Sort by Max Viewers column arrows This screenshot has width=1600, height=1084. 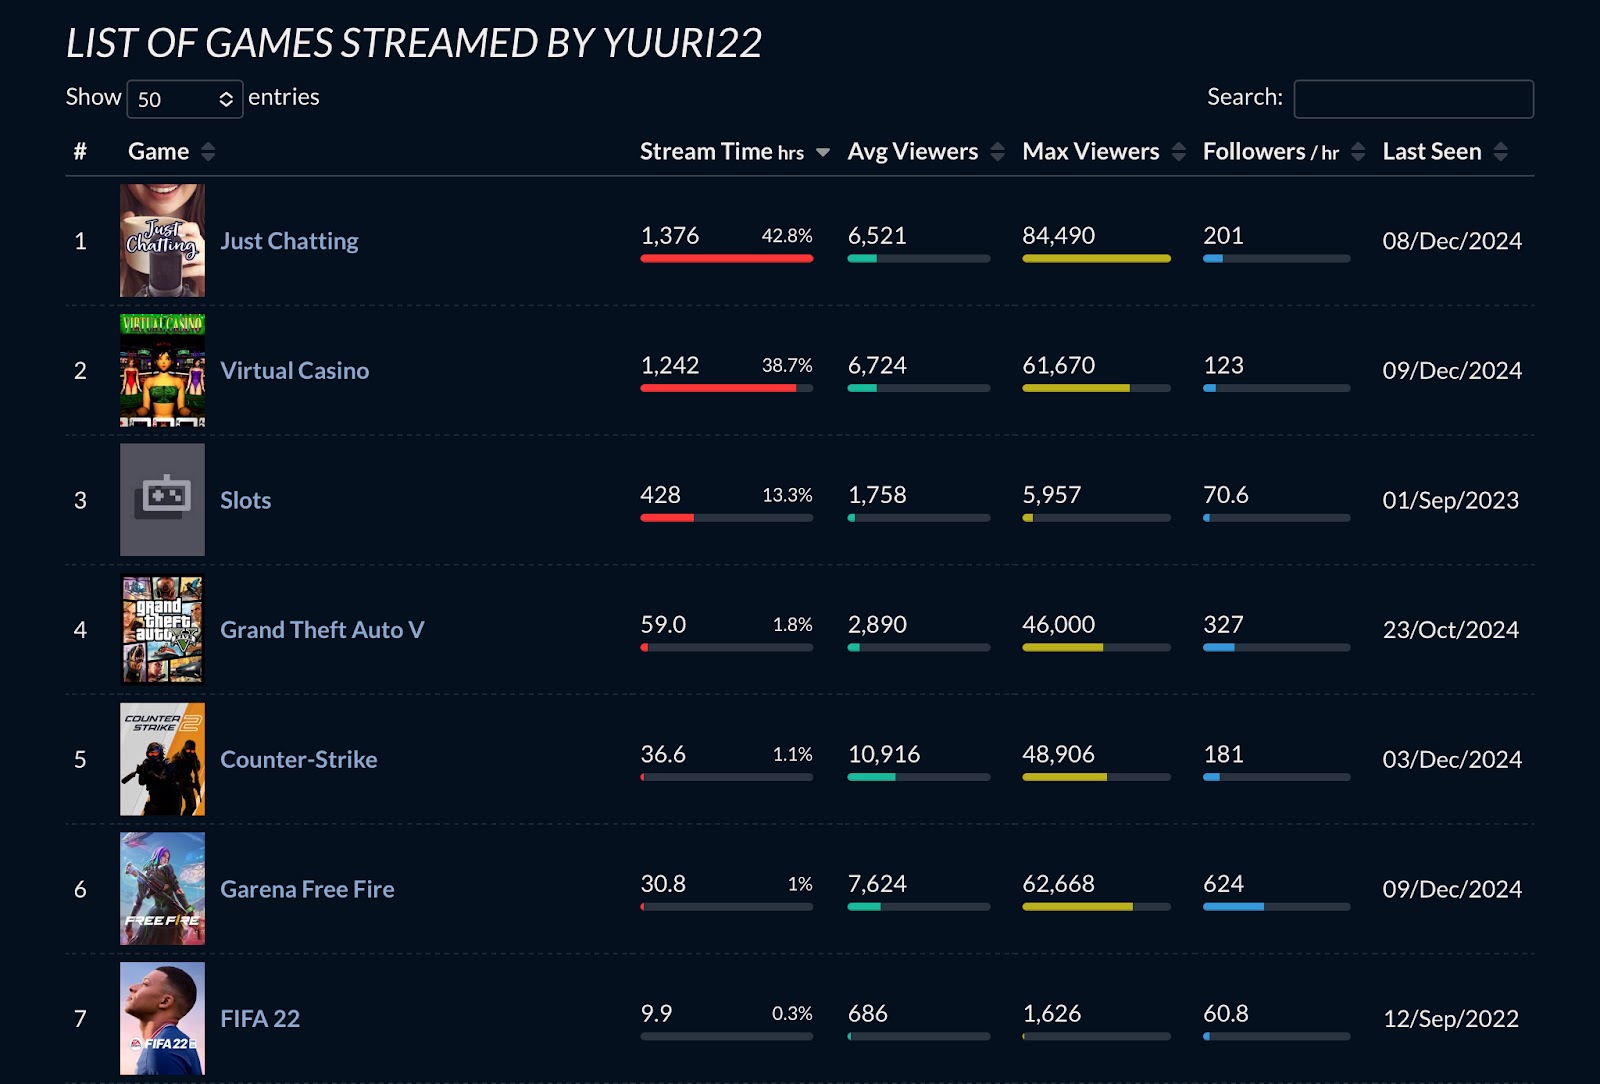pos(1179,152)
